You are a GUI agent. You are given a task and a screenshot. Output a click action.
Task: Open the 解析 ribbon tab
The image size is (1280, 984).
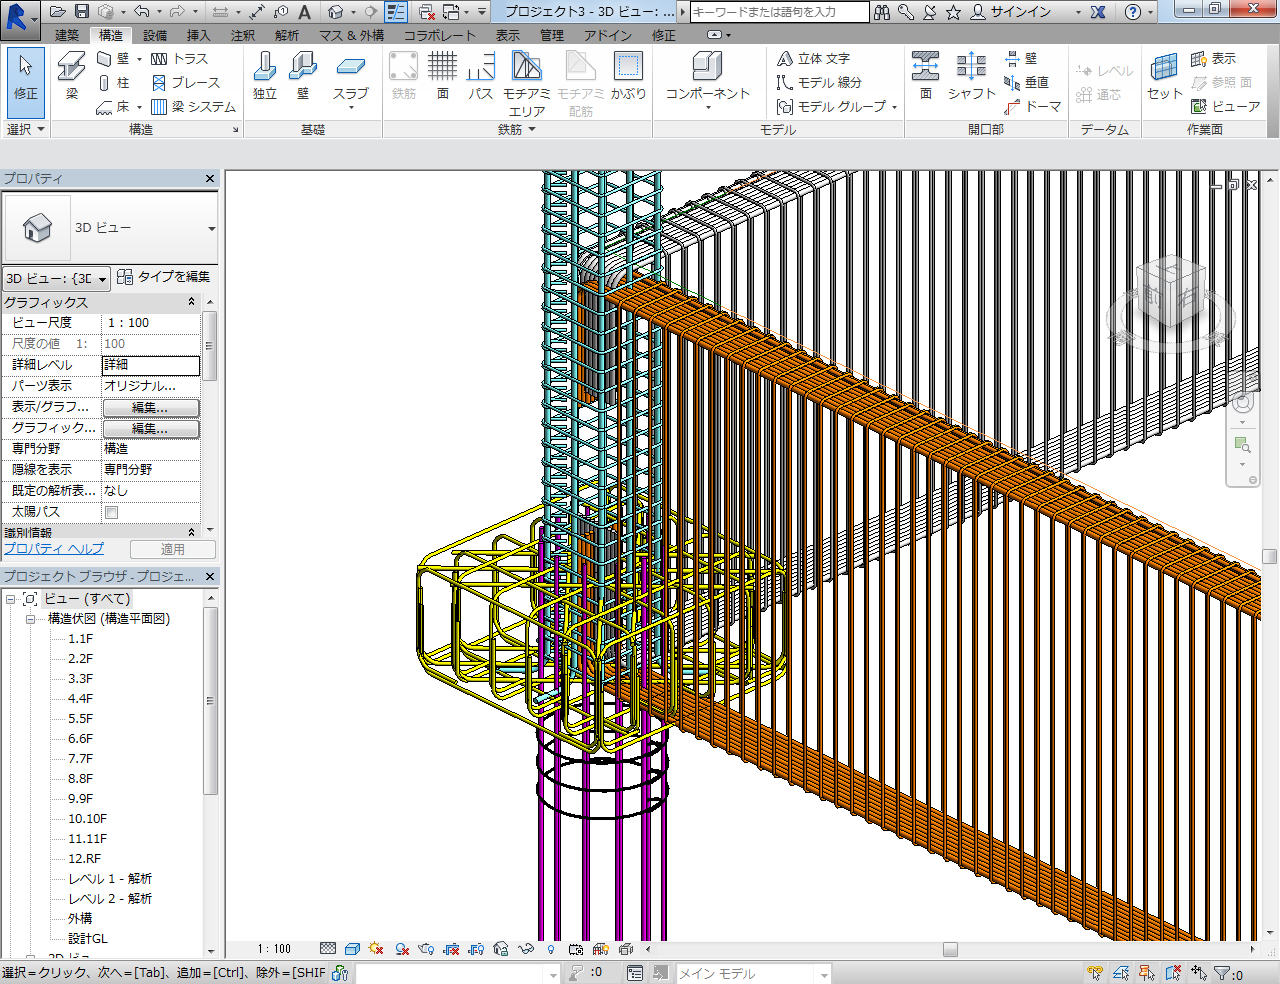coord(287,35)
